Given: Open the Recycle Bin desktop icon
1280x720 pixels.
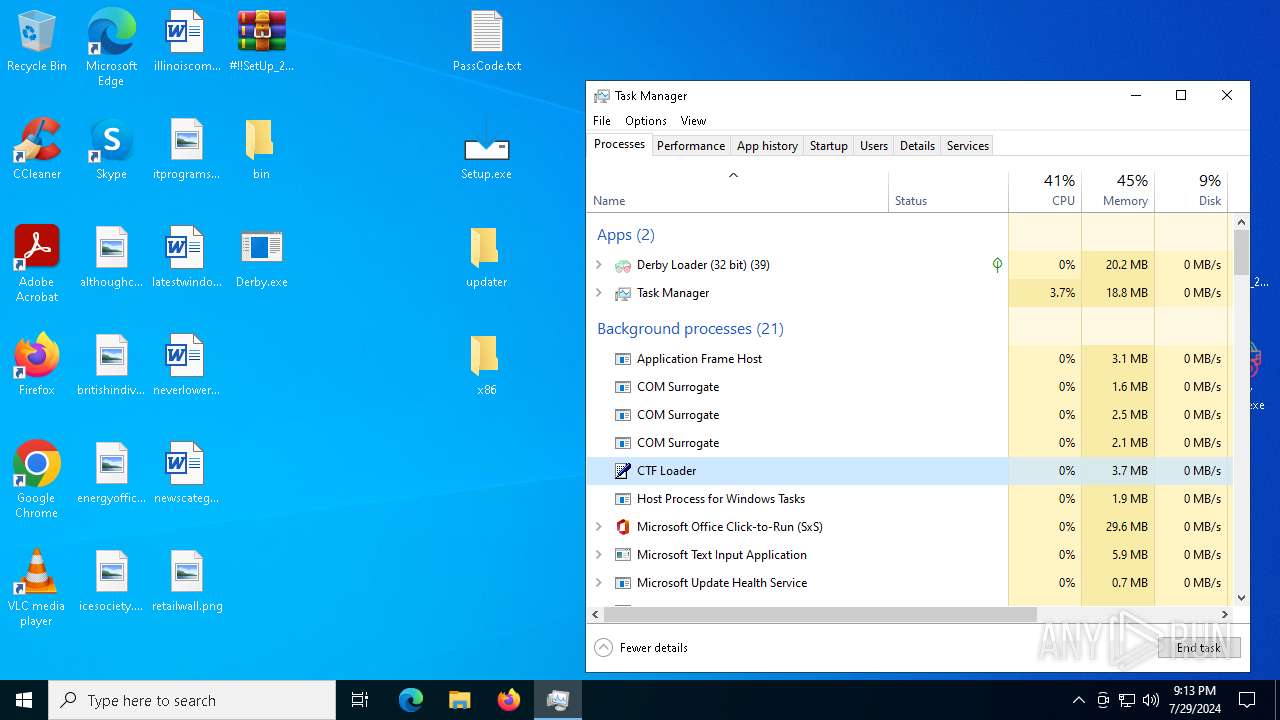Looking at the screenshot, I should [37, 42].
